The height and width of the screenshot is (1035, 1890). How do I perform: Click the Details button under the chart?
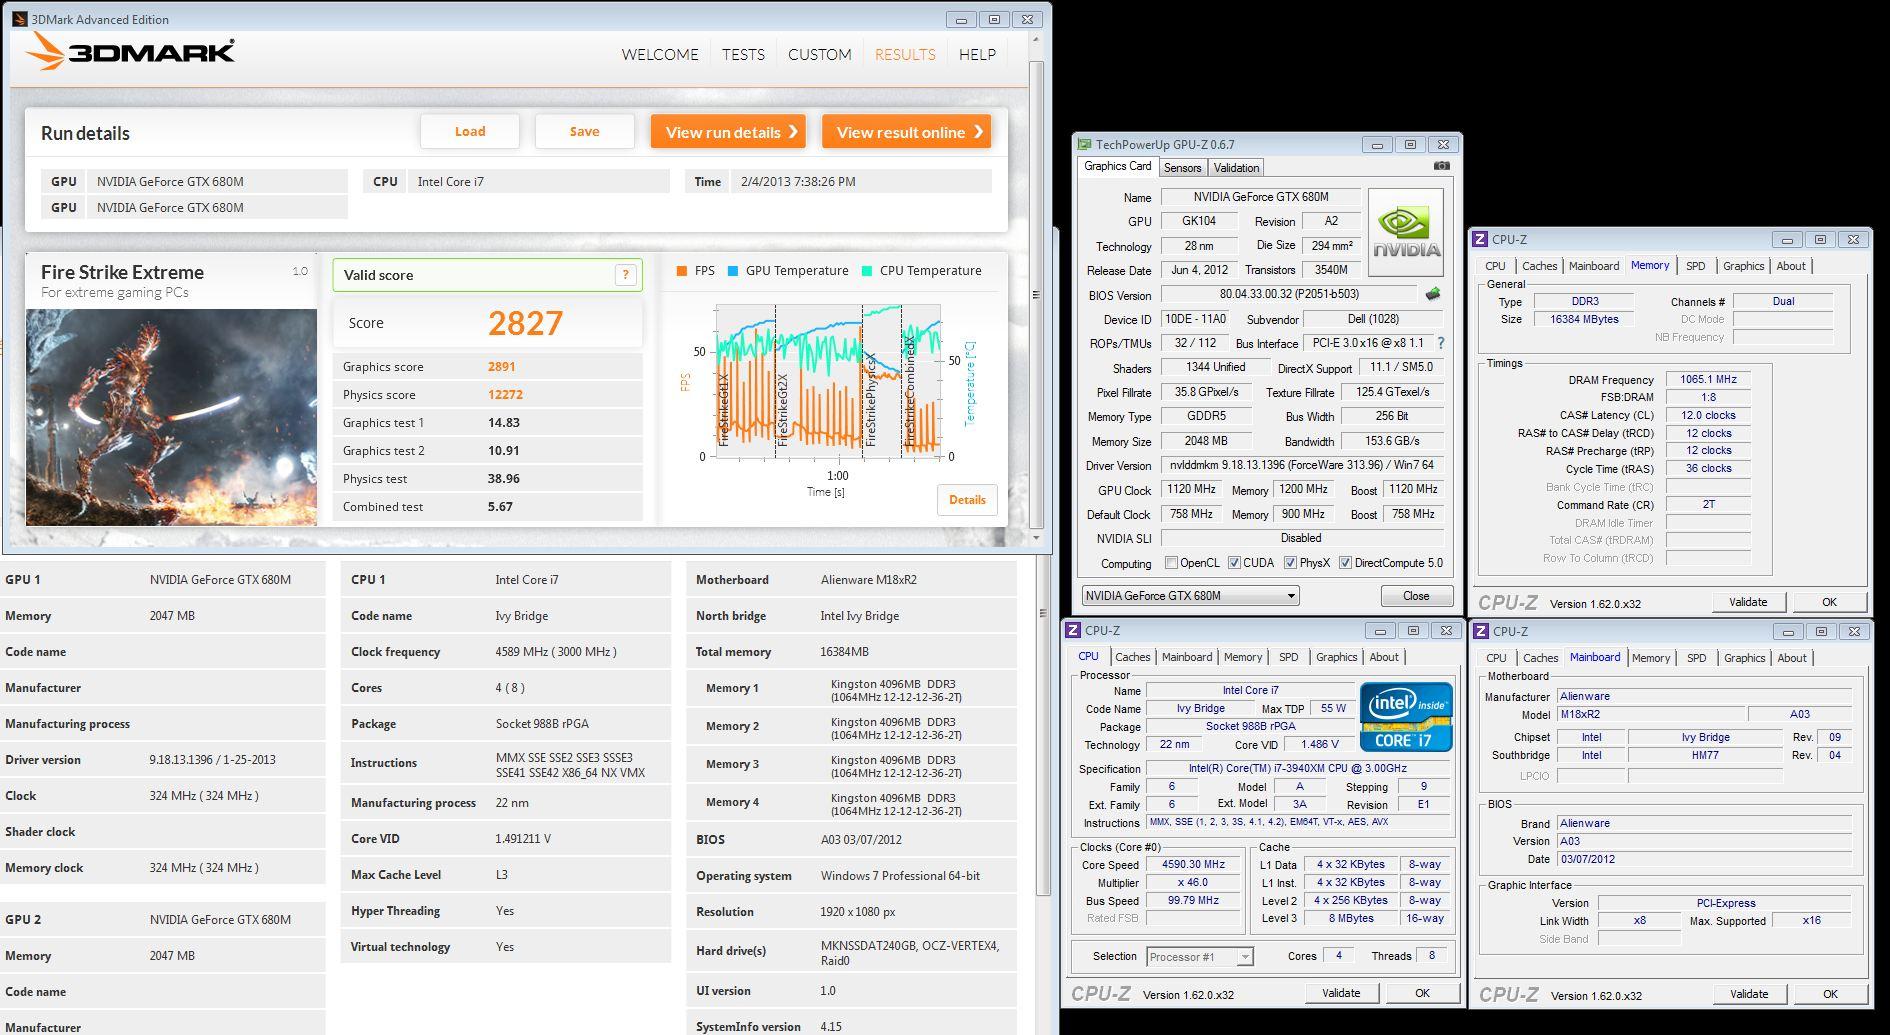point(967,500)
